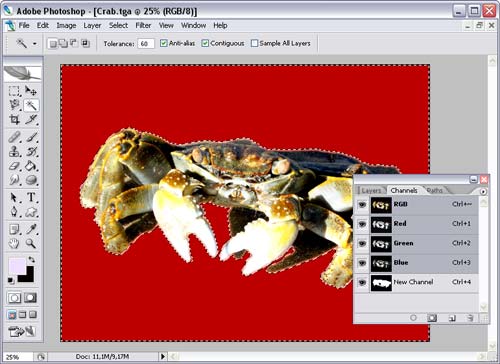
Task: Create a new channel button
Action: click(x=452, y=318)
